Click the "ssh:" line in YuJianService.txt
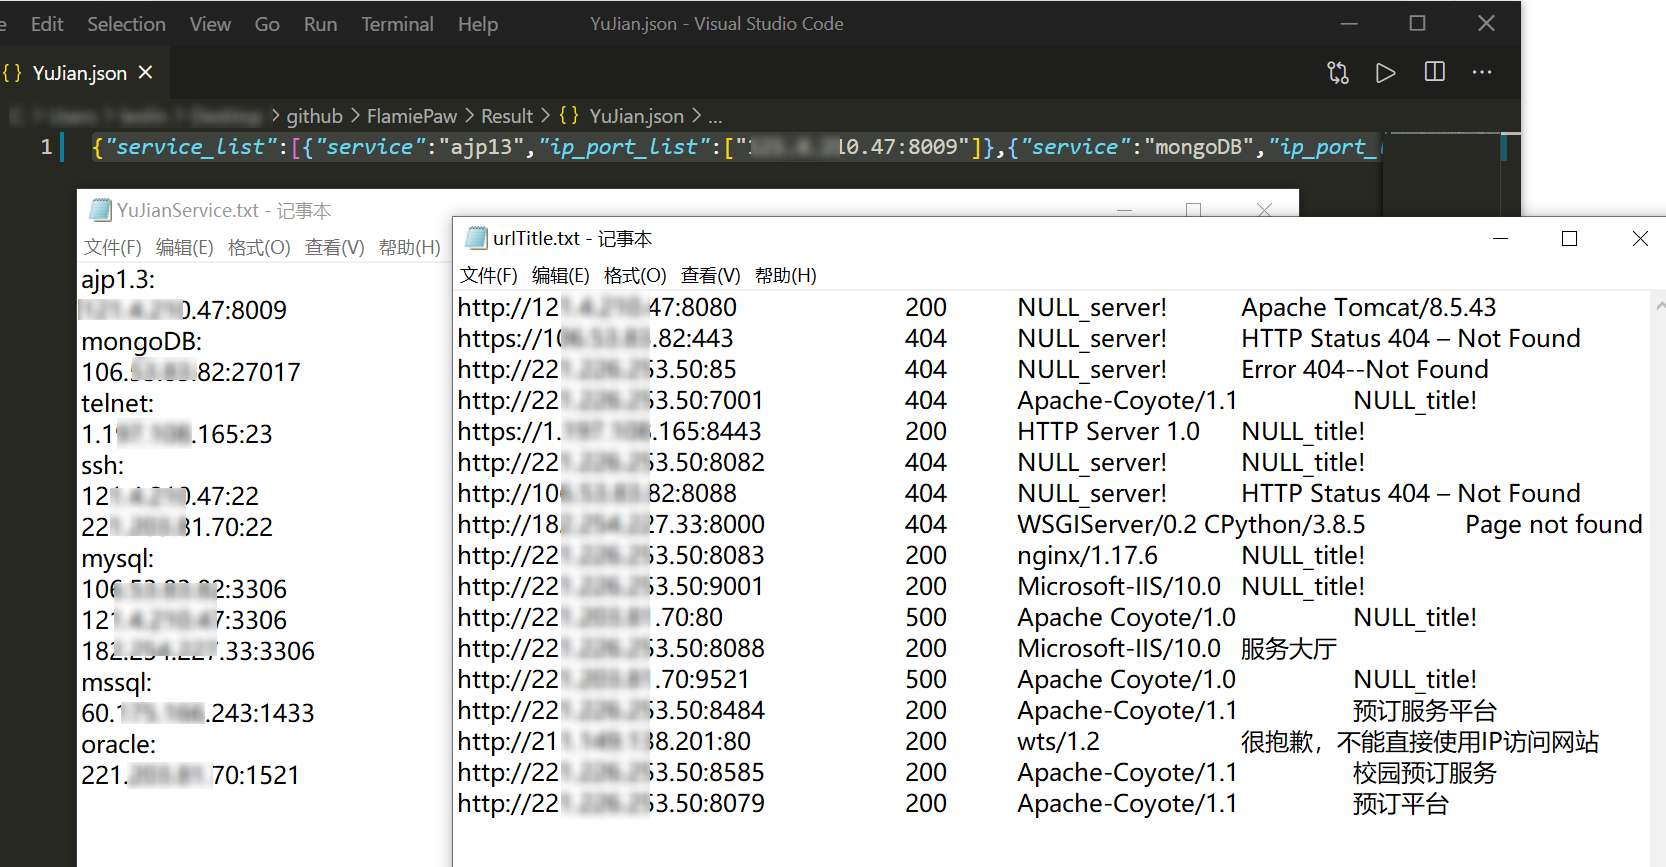The image size is (1666, 867). pos(102,465)
